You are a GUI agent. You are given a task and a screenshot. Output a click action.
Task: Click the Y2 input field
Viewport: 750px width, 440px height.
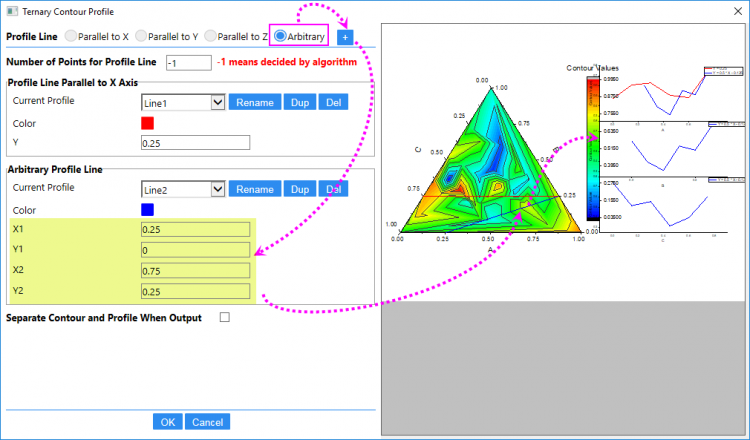pos(195,291)
